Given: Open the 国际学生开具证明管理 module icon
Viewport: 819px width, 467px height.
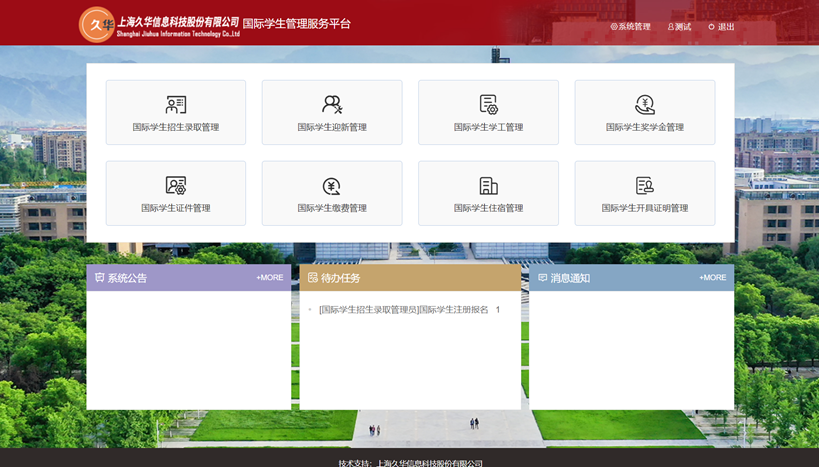Looking at the screenshot, I should 645,186.
